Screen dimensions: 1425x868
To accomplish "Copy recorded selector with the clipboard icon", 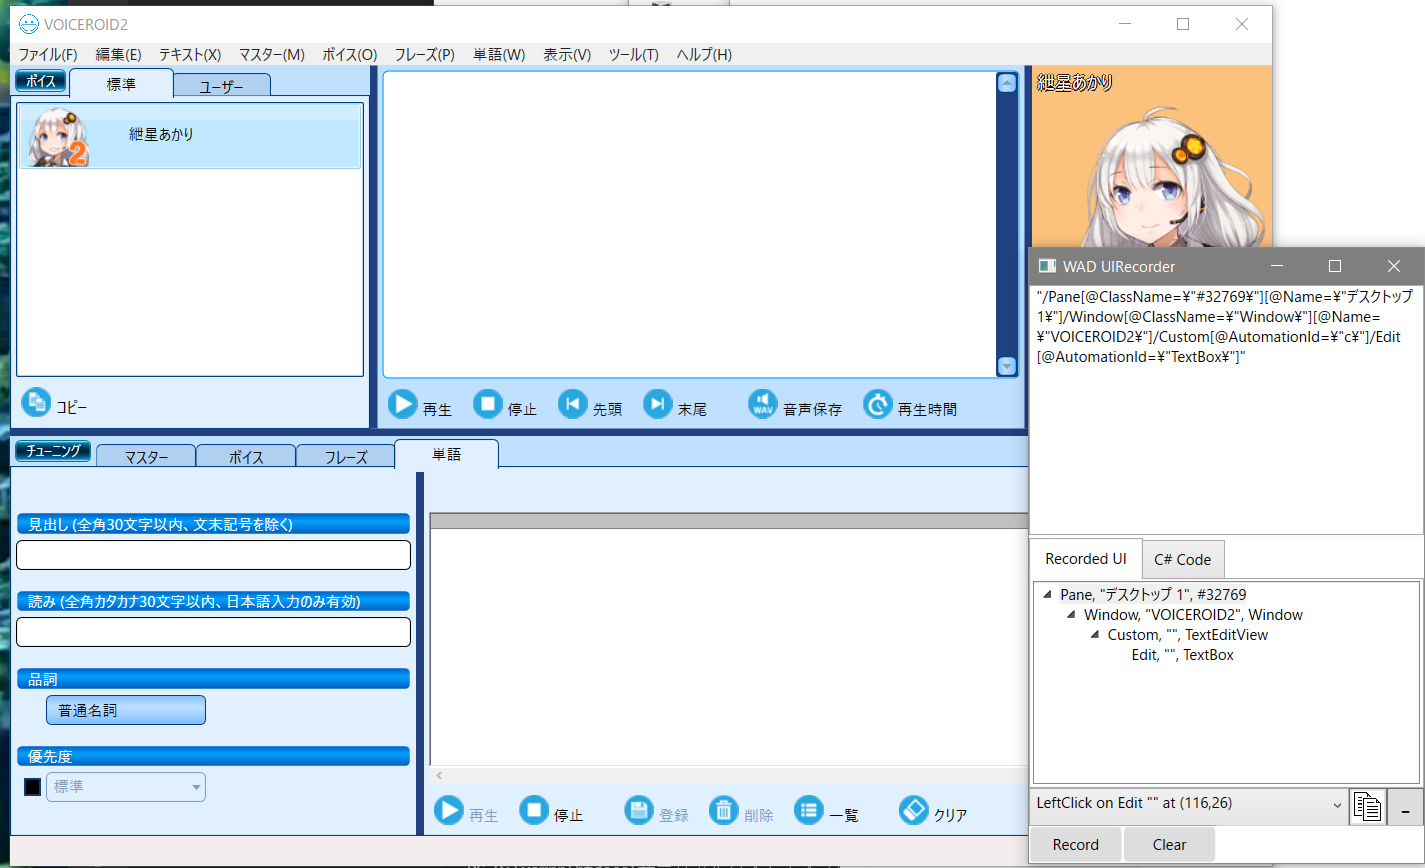I will pos(1367,806).
